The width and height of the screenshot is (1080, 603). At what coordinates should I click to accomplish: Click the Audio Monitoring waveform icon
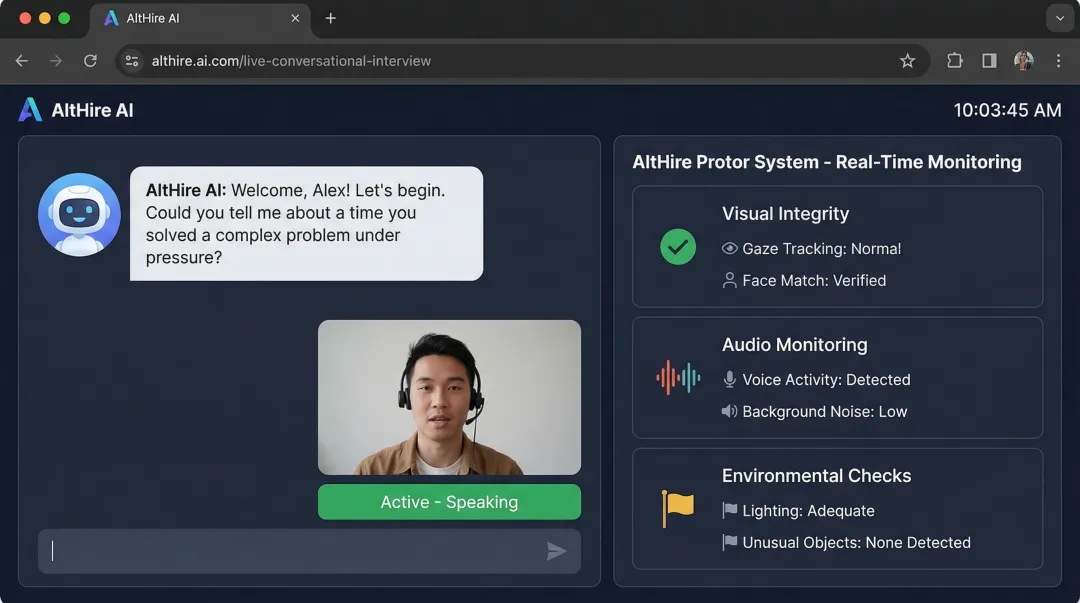pyautogui.click(x=678, y=378)
